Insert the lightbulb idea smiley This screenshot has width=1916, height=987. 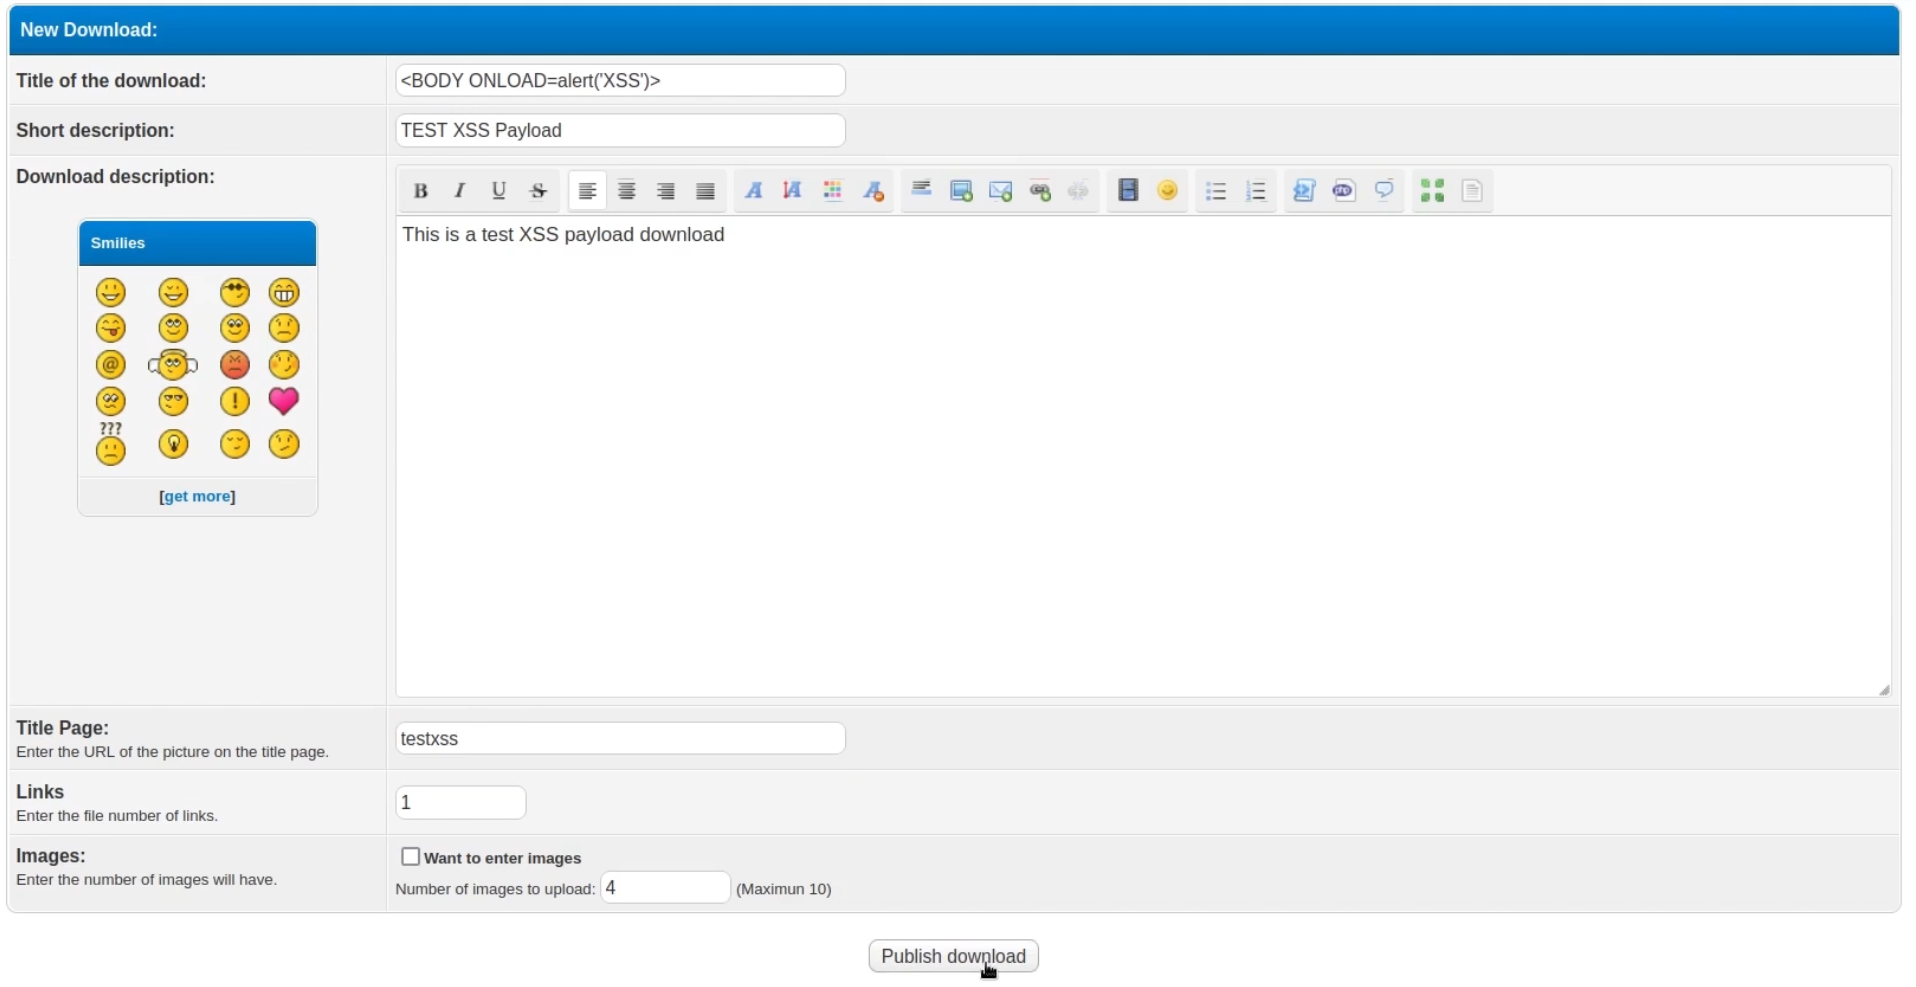click(x=173, y=444)
